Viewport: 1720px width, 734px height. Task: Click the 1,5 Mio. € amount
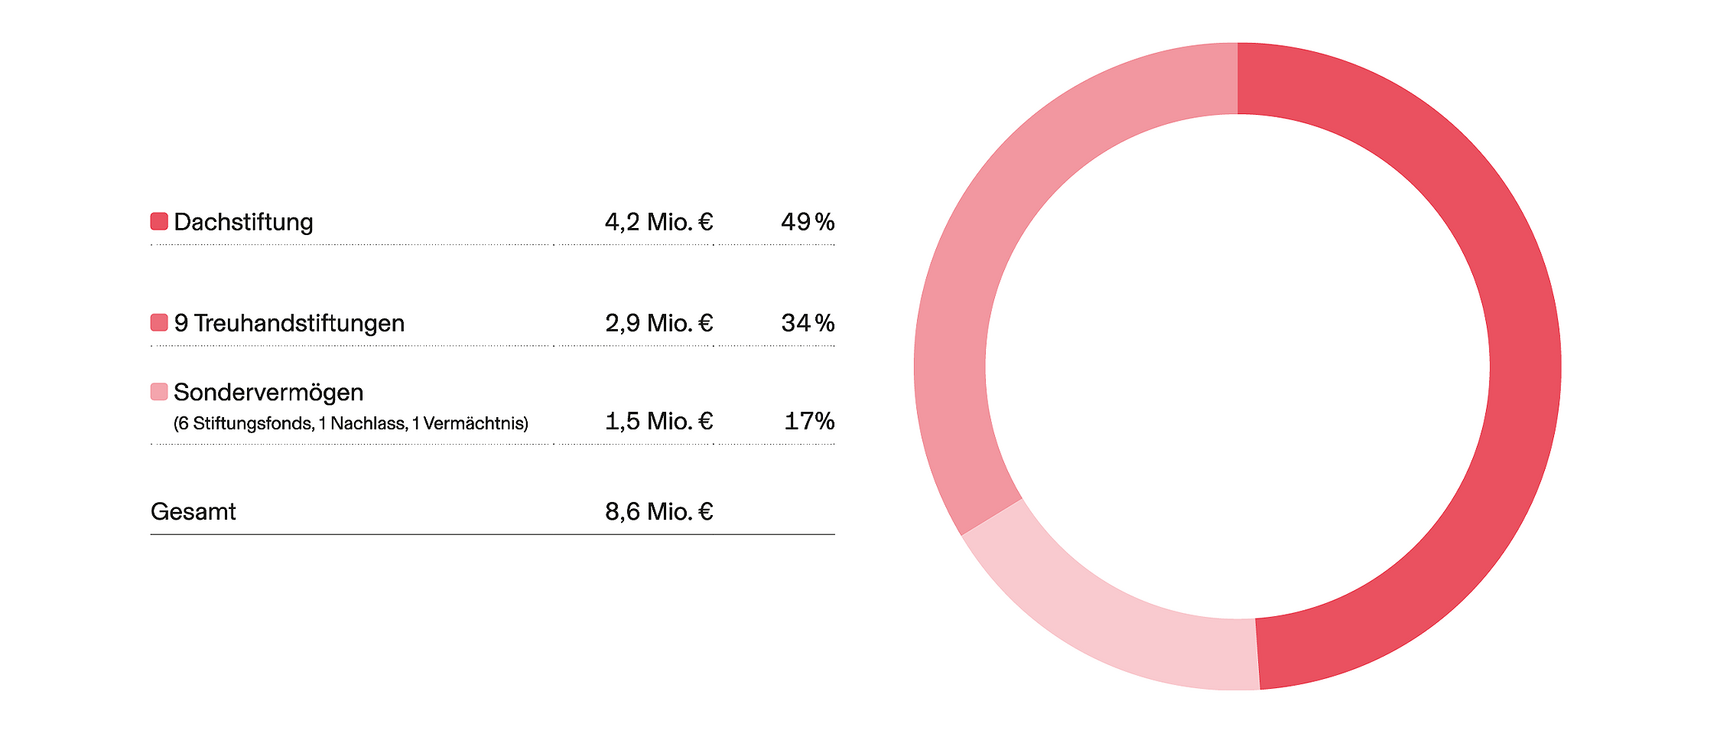click(x=659, y=421)
